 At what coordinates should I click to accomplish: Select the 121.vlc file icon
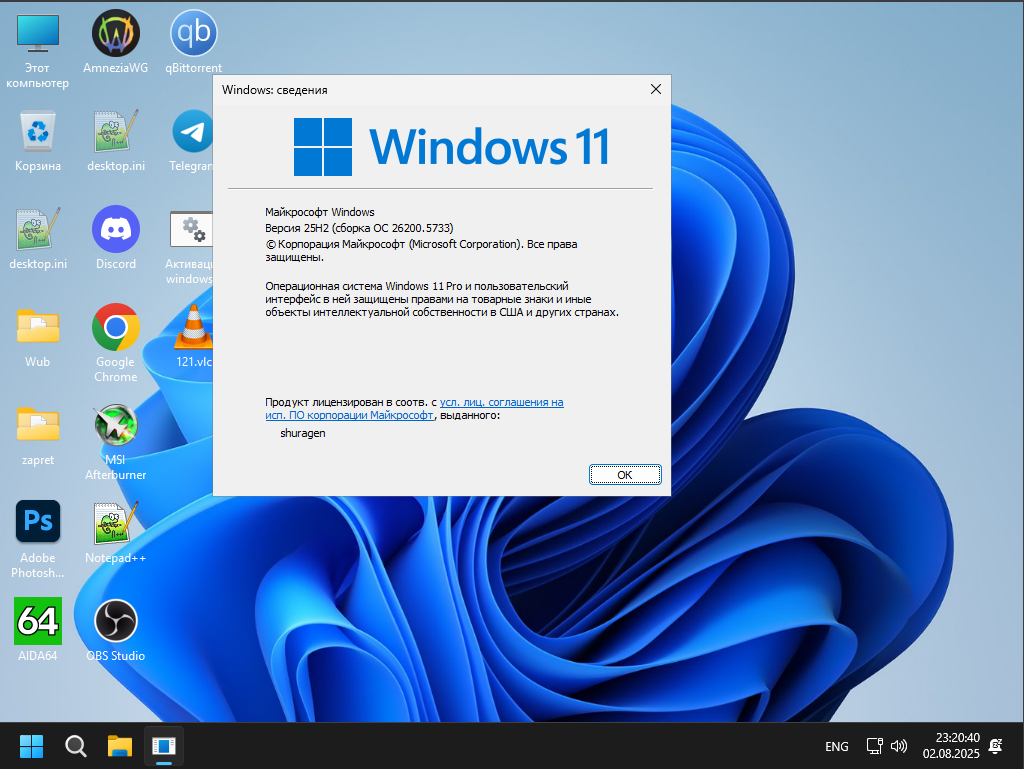coord(193,337)
